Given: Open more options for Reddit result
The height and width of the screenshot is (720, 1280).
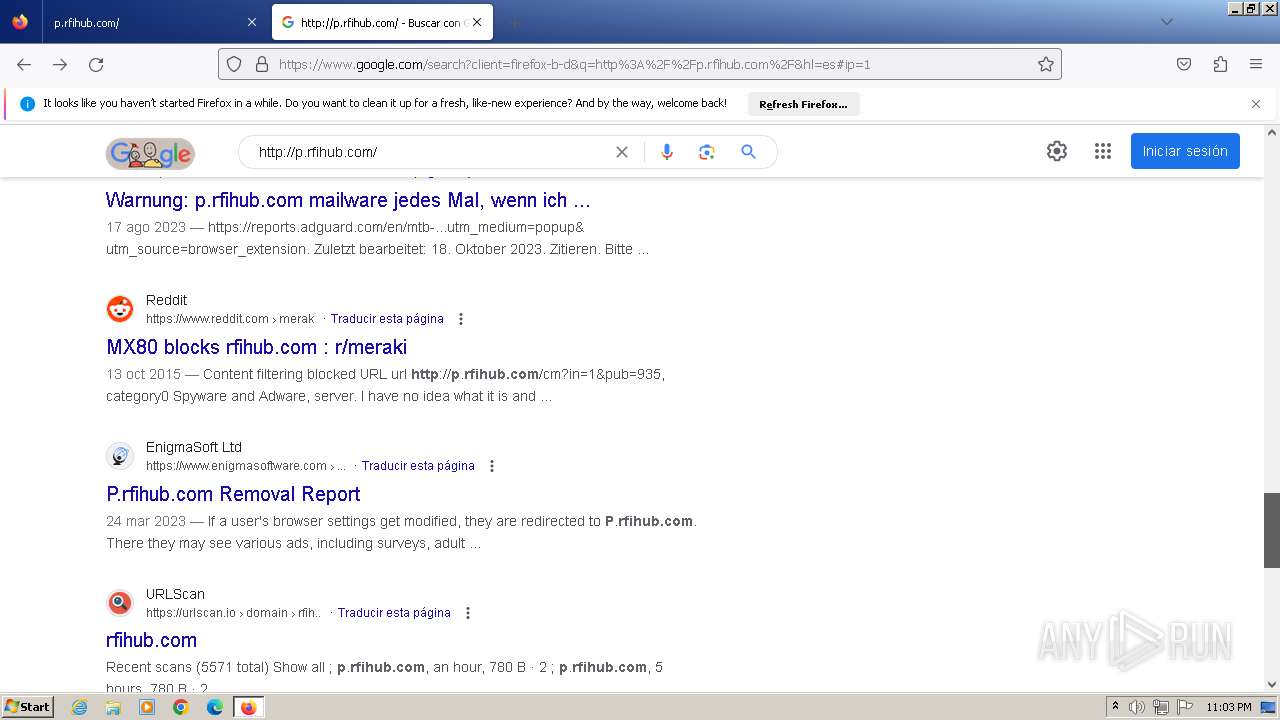Looking at the screenshot, I should coord(461,319).
